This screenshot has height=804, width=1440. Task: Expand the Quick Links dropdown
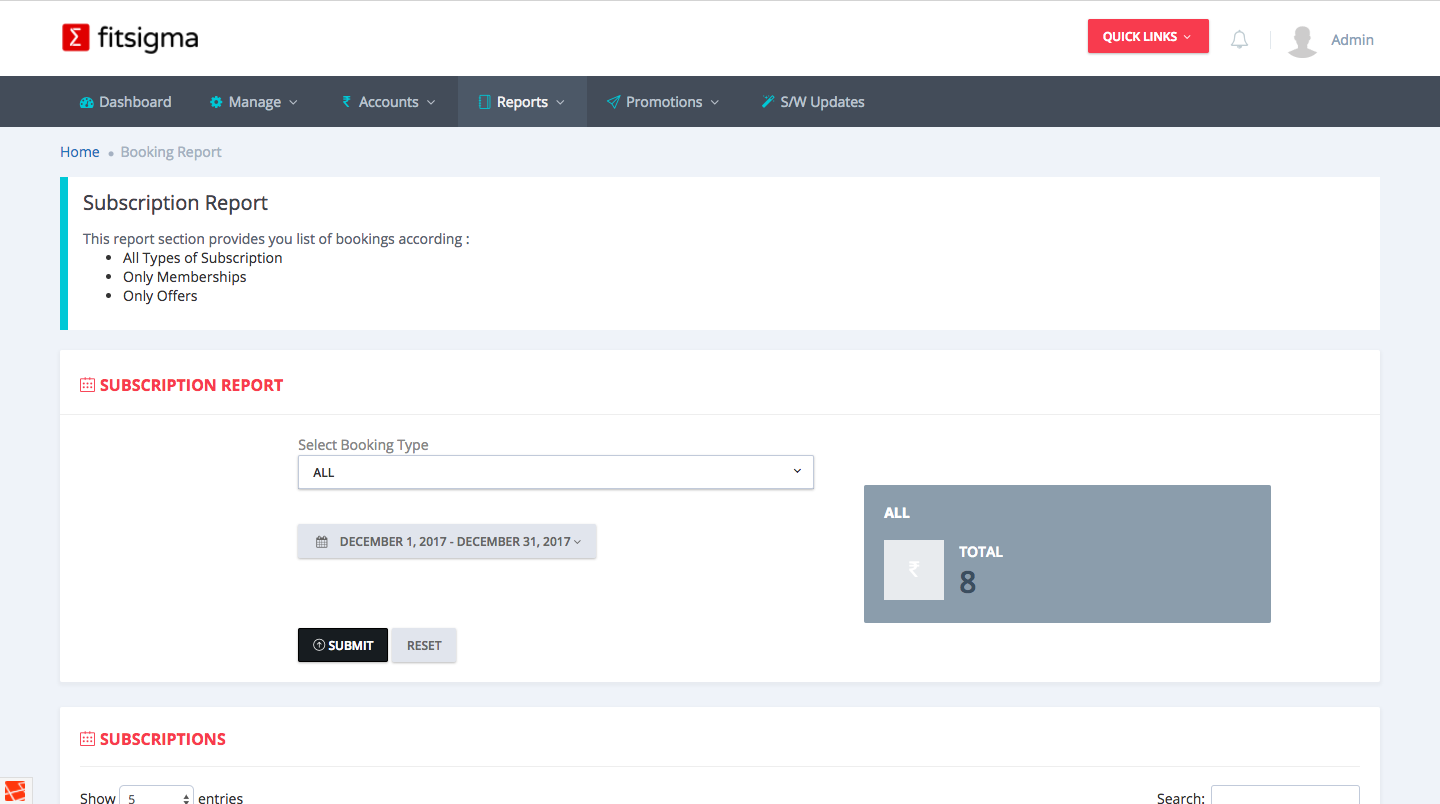coord(1147,37)
